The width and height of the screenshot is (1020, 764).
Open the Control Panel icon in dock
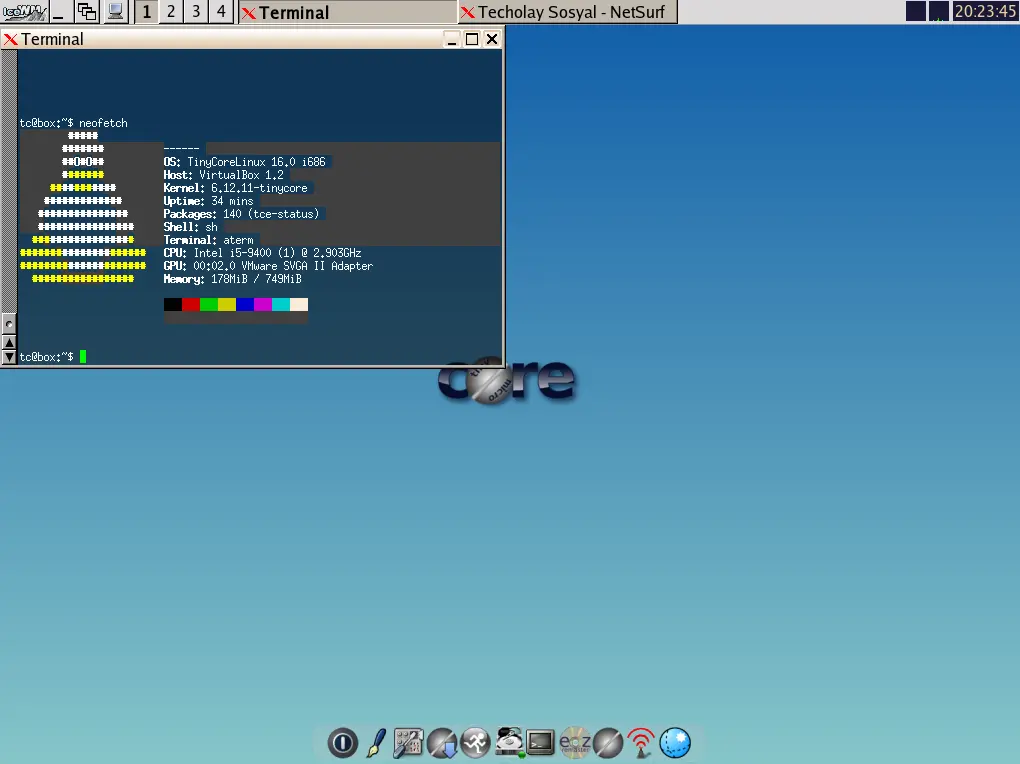(408, 743)
